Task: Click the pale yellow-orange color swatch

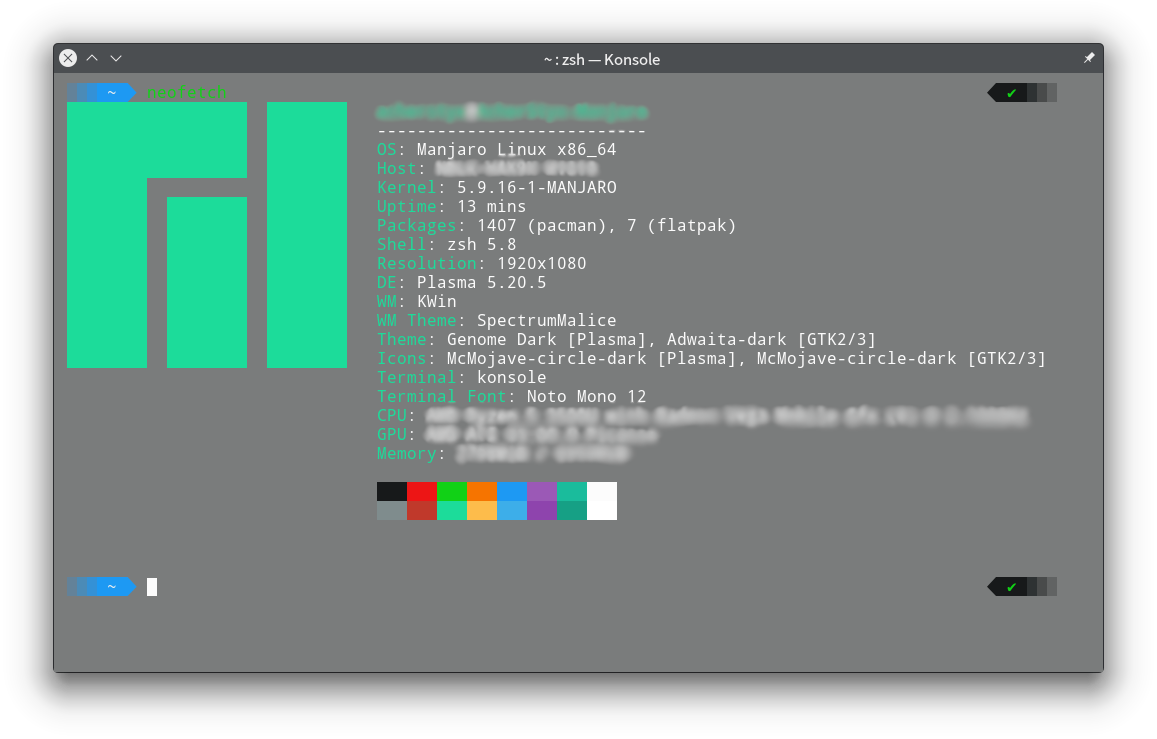Action: coord(482,510)
